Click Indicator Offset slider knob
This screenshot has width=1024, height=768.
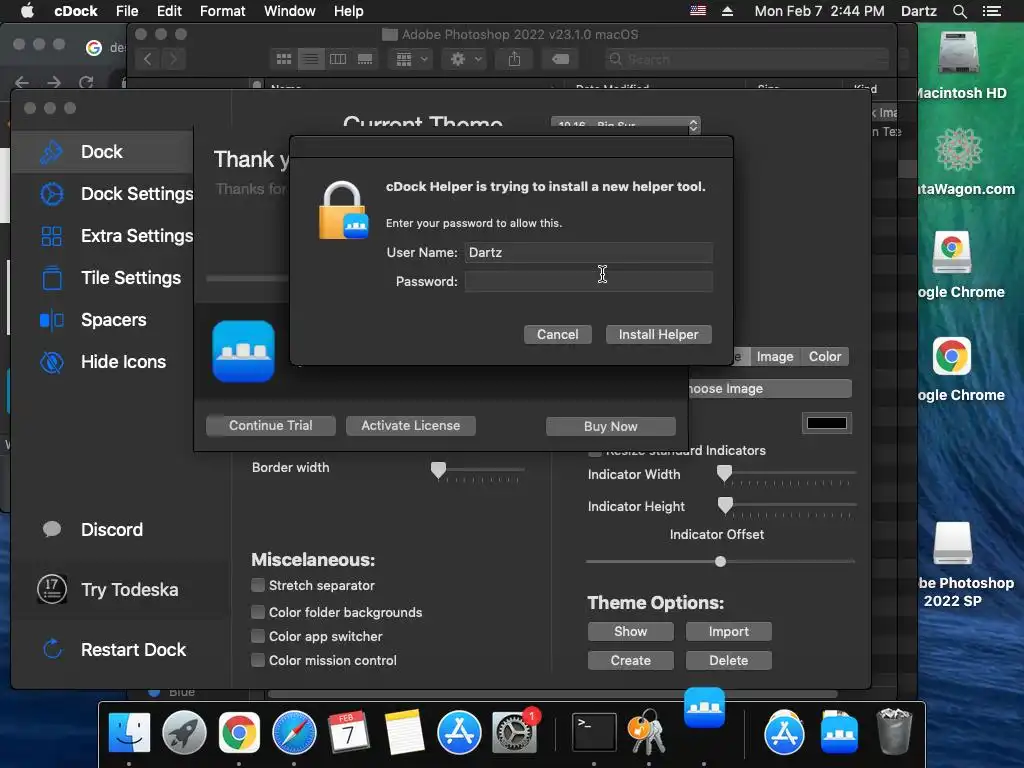coord(720,562)
